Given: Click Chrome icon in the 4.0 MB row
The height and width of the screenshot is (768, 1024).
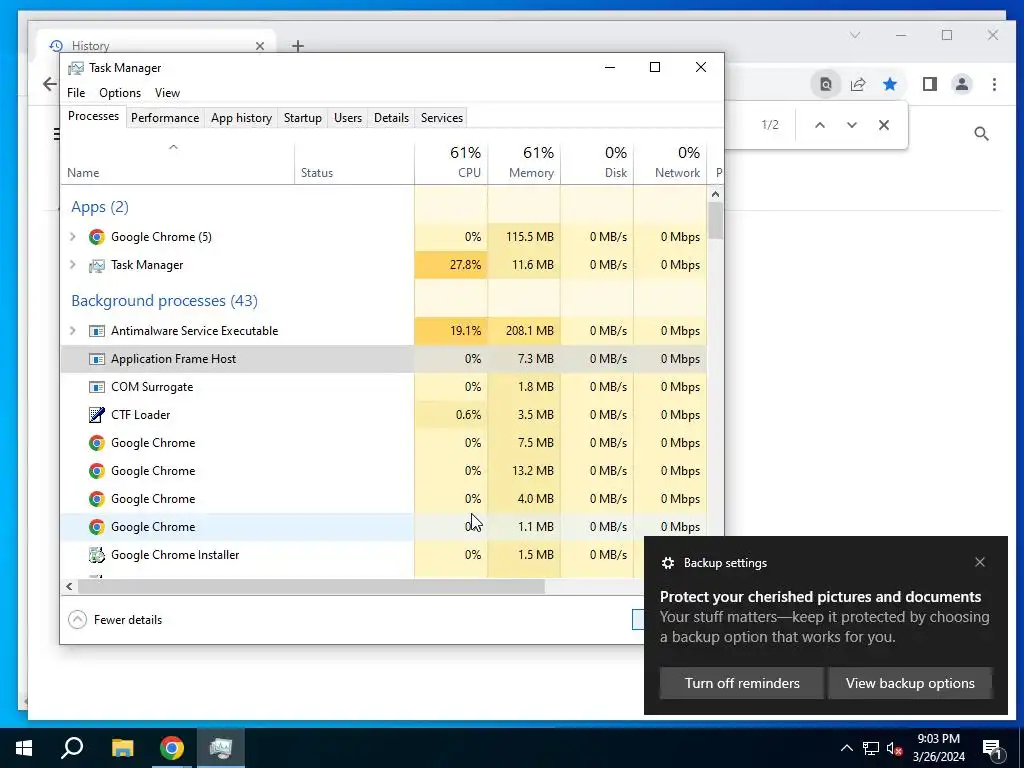Looking at the screenshot, I should click(x=97, y=499).
